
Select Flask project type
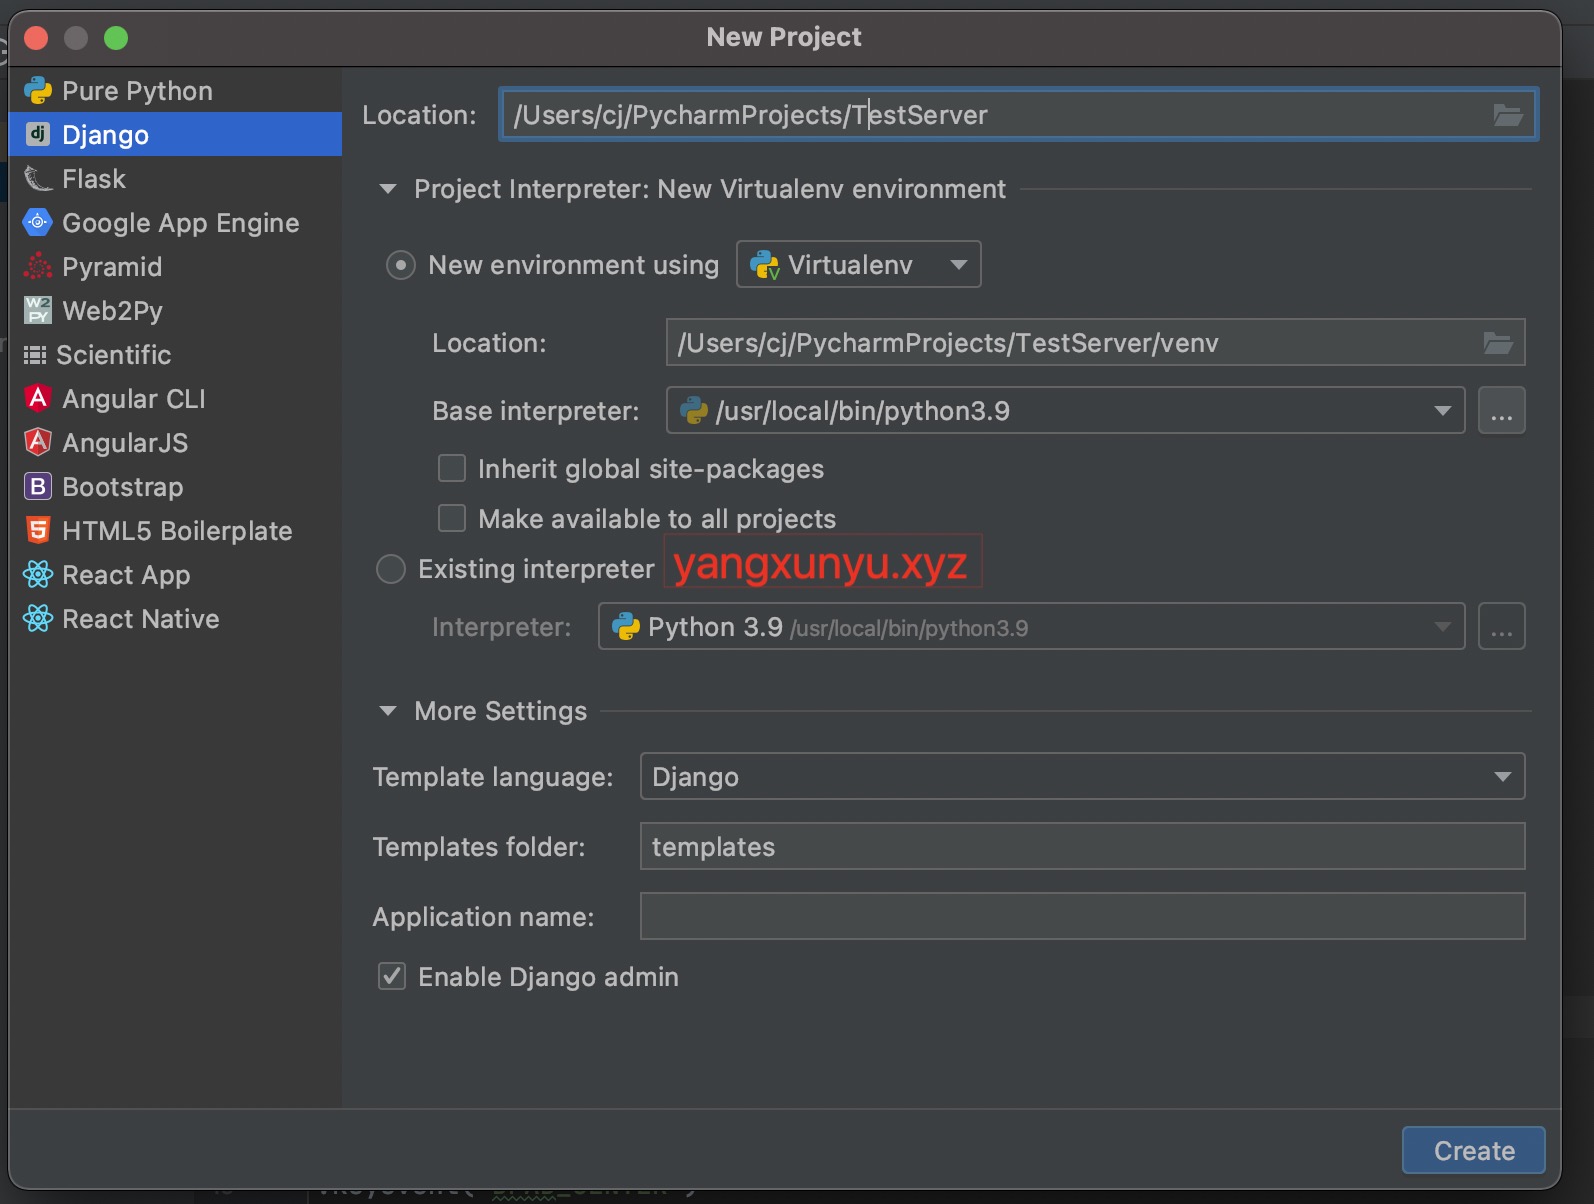176,179
